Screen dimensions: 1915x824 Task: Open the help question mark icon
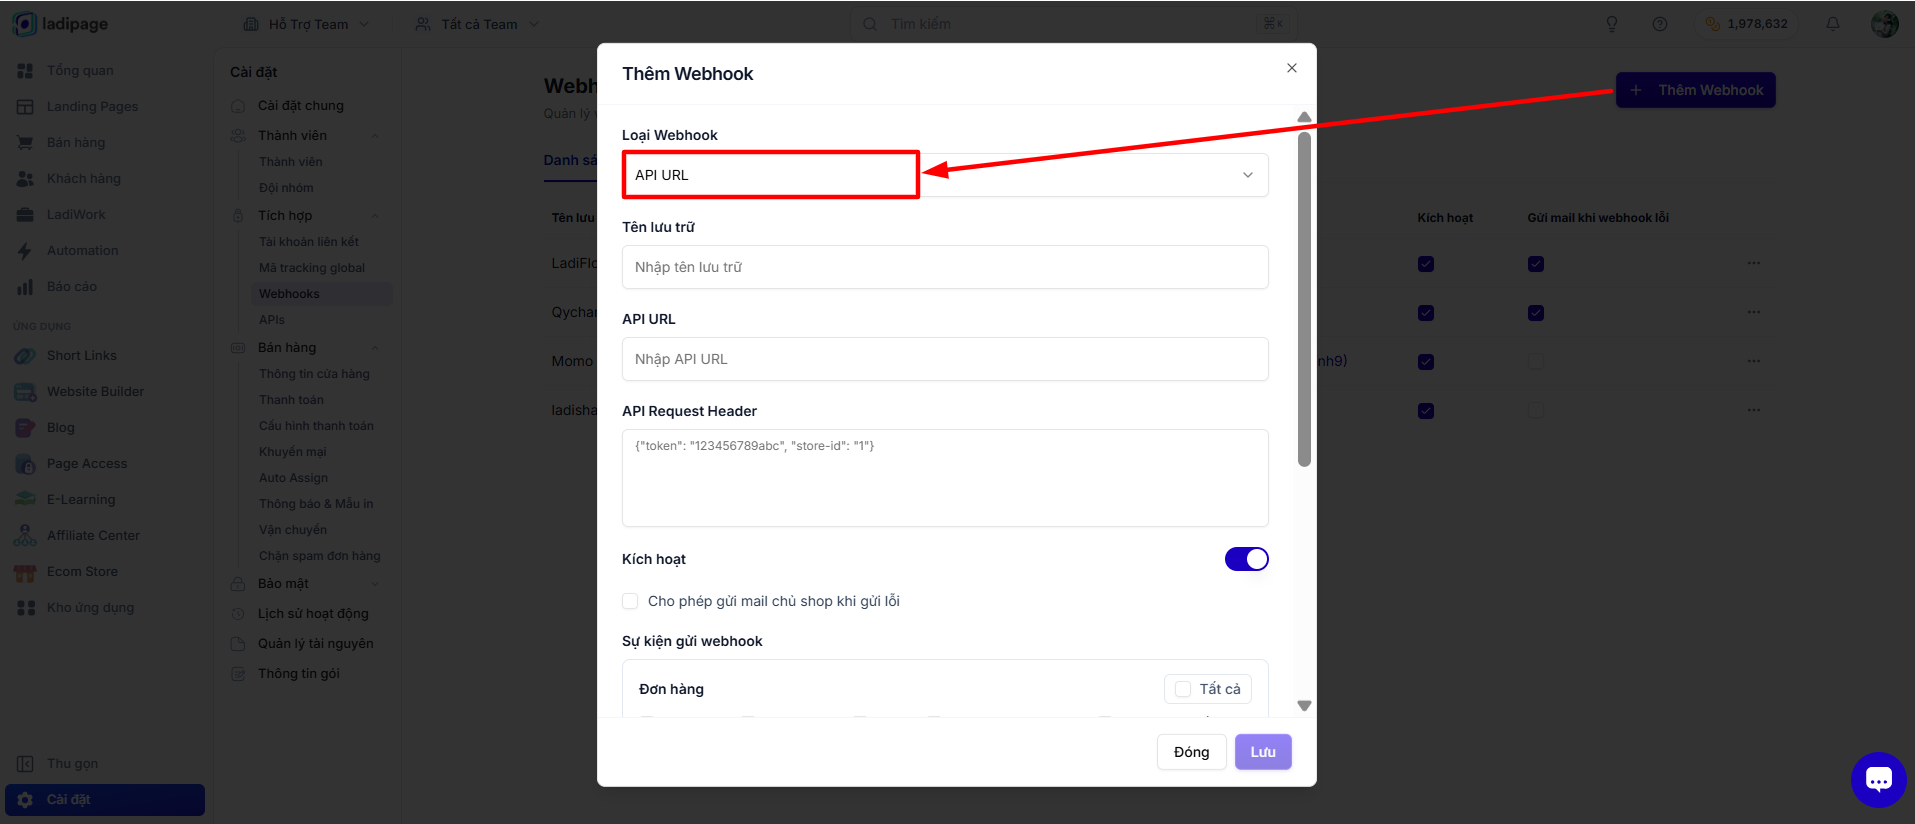1660,24
